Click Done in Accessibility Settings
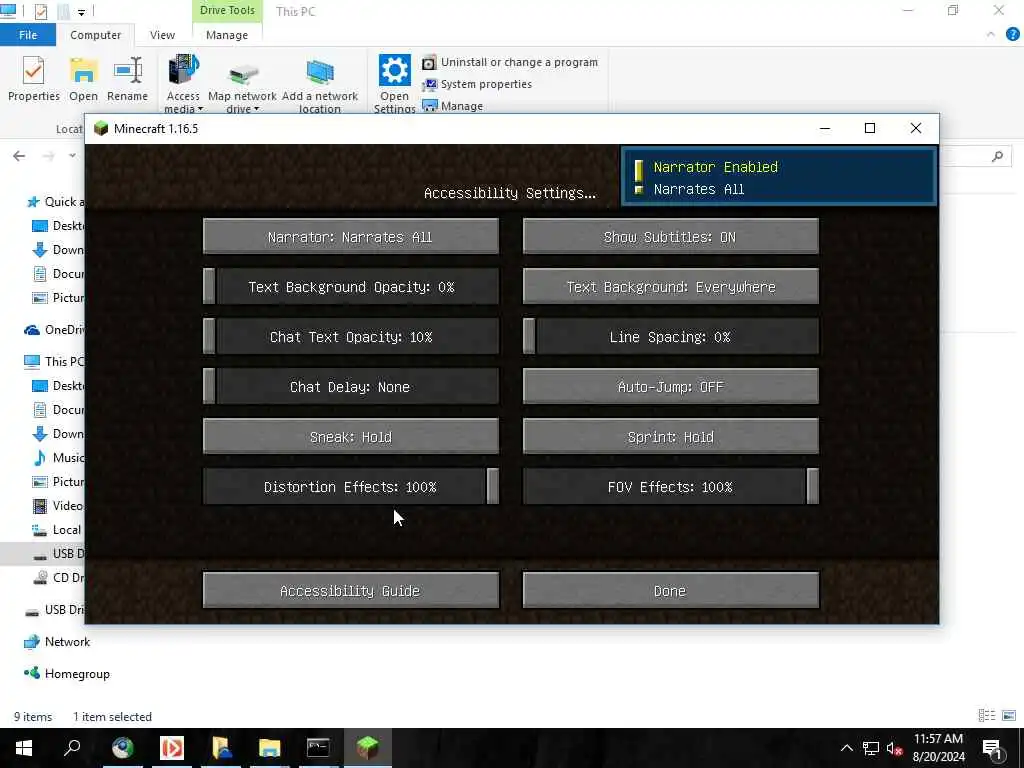Screen dimensions: 1024x768 tap(670, 590)
